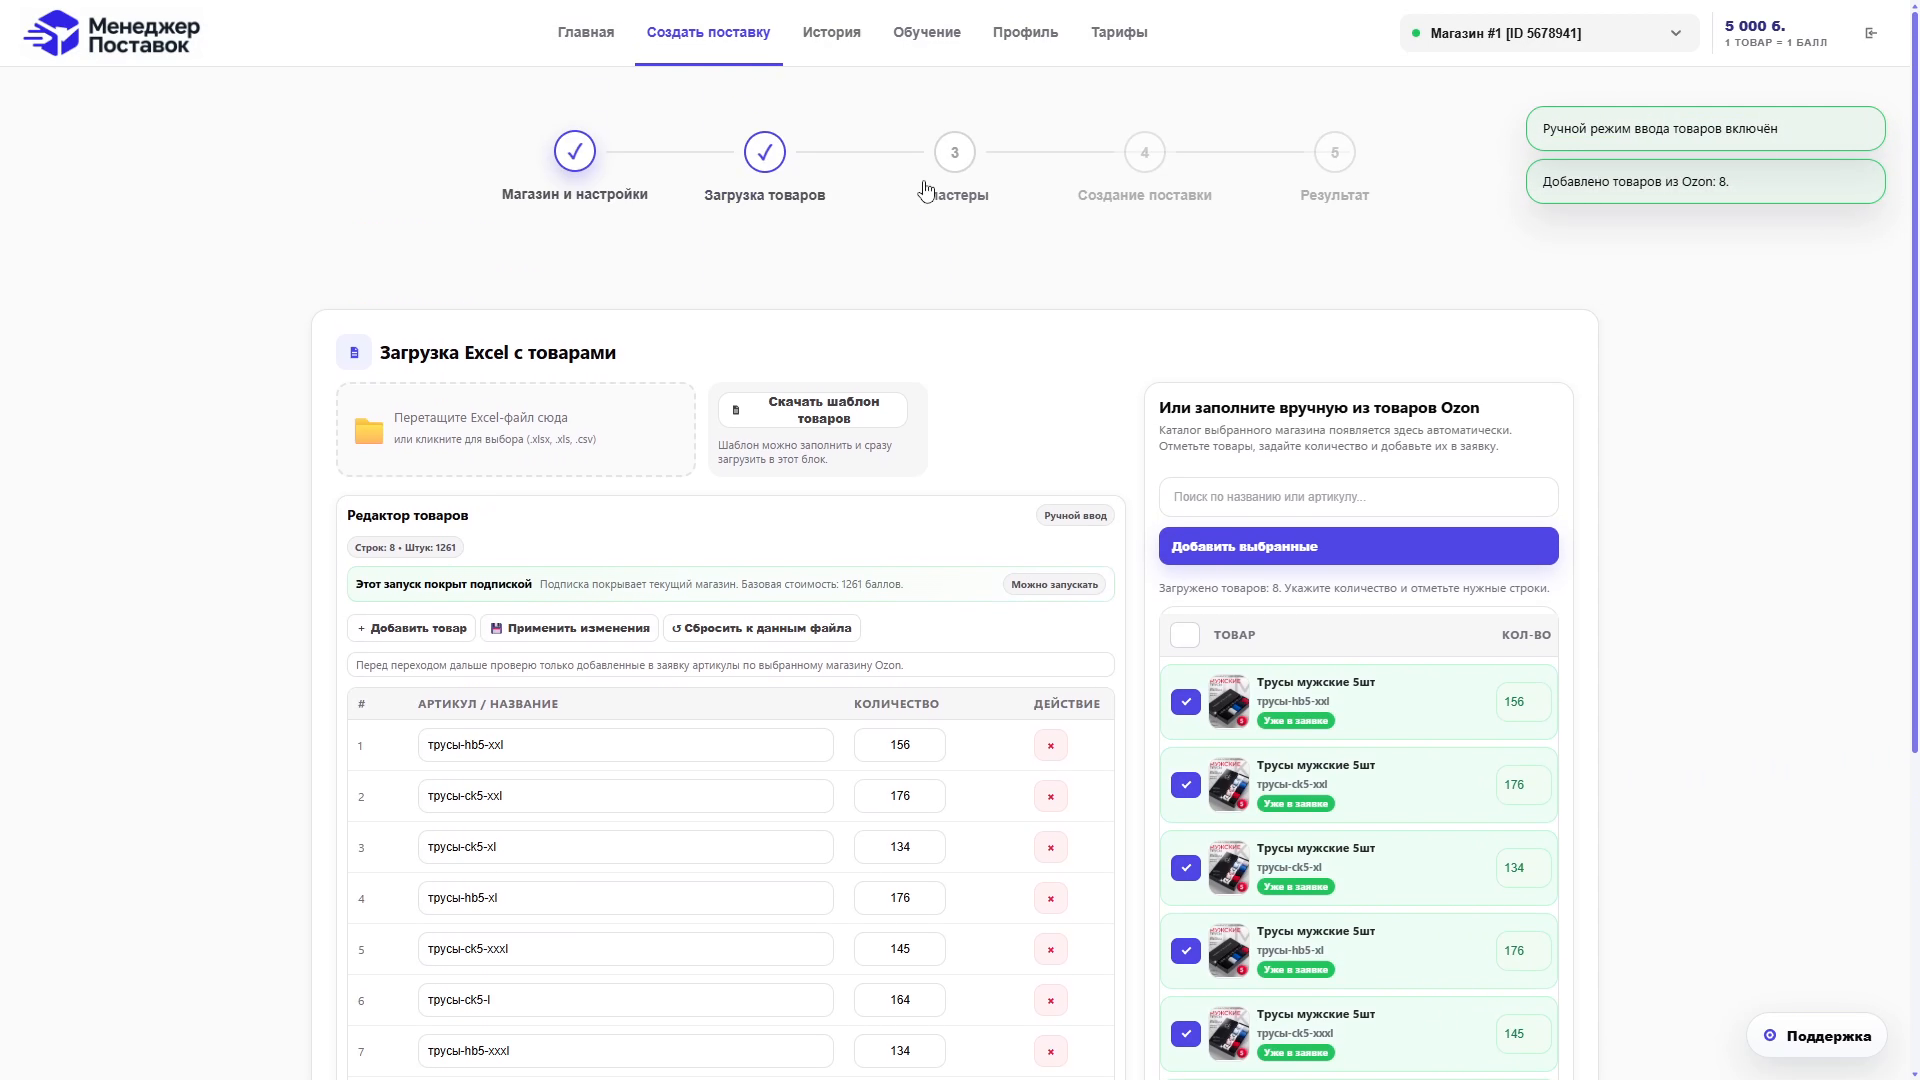The image size is (1920, 1080).
Task: Open Поддержка support chat
Action: (1817, 1036)
